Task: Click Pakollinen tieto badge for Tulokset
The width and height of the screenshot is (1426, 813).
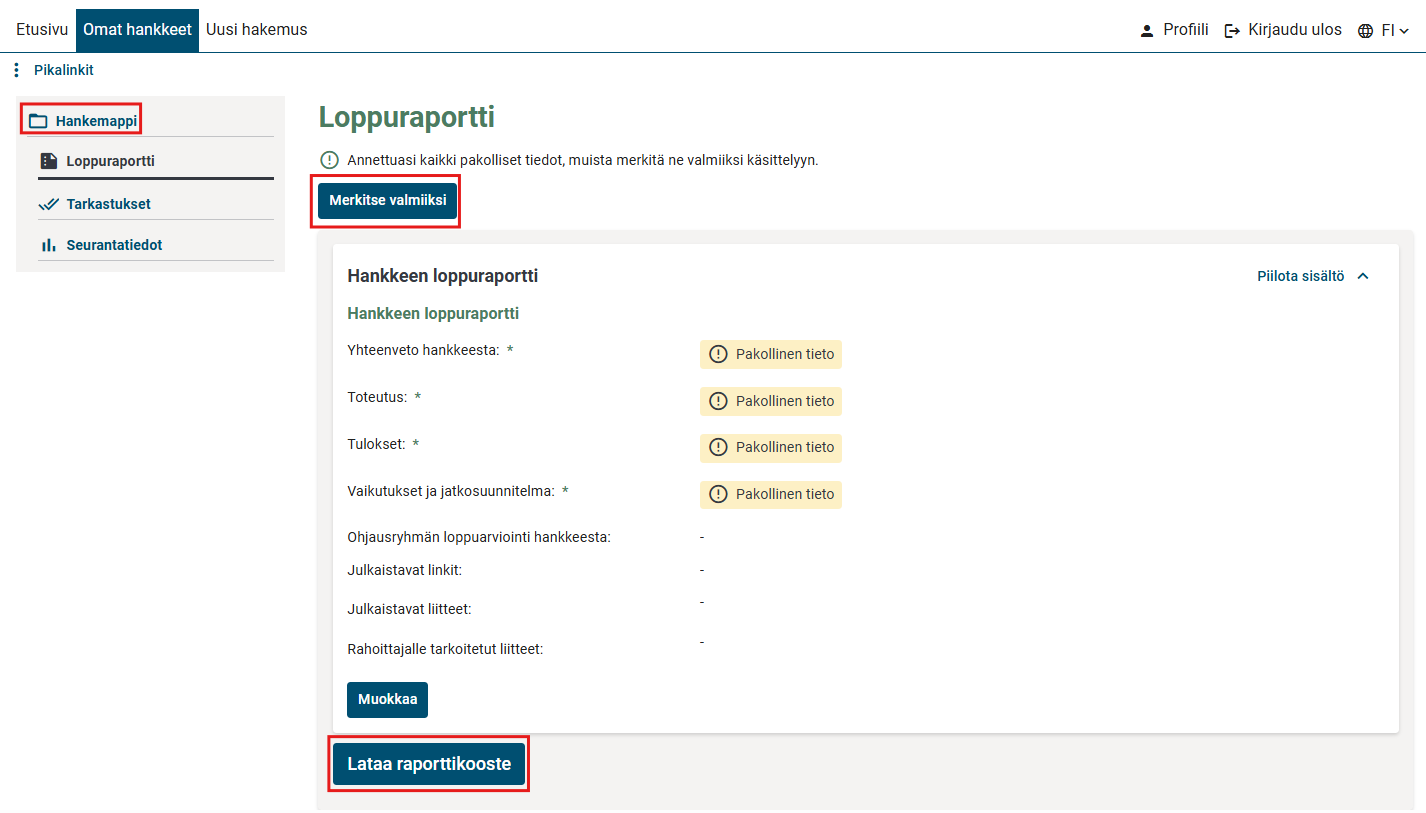Action: click(x=770, y=447)
